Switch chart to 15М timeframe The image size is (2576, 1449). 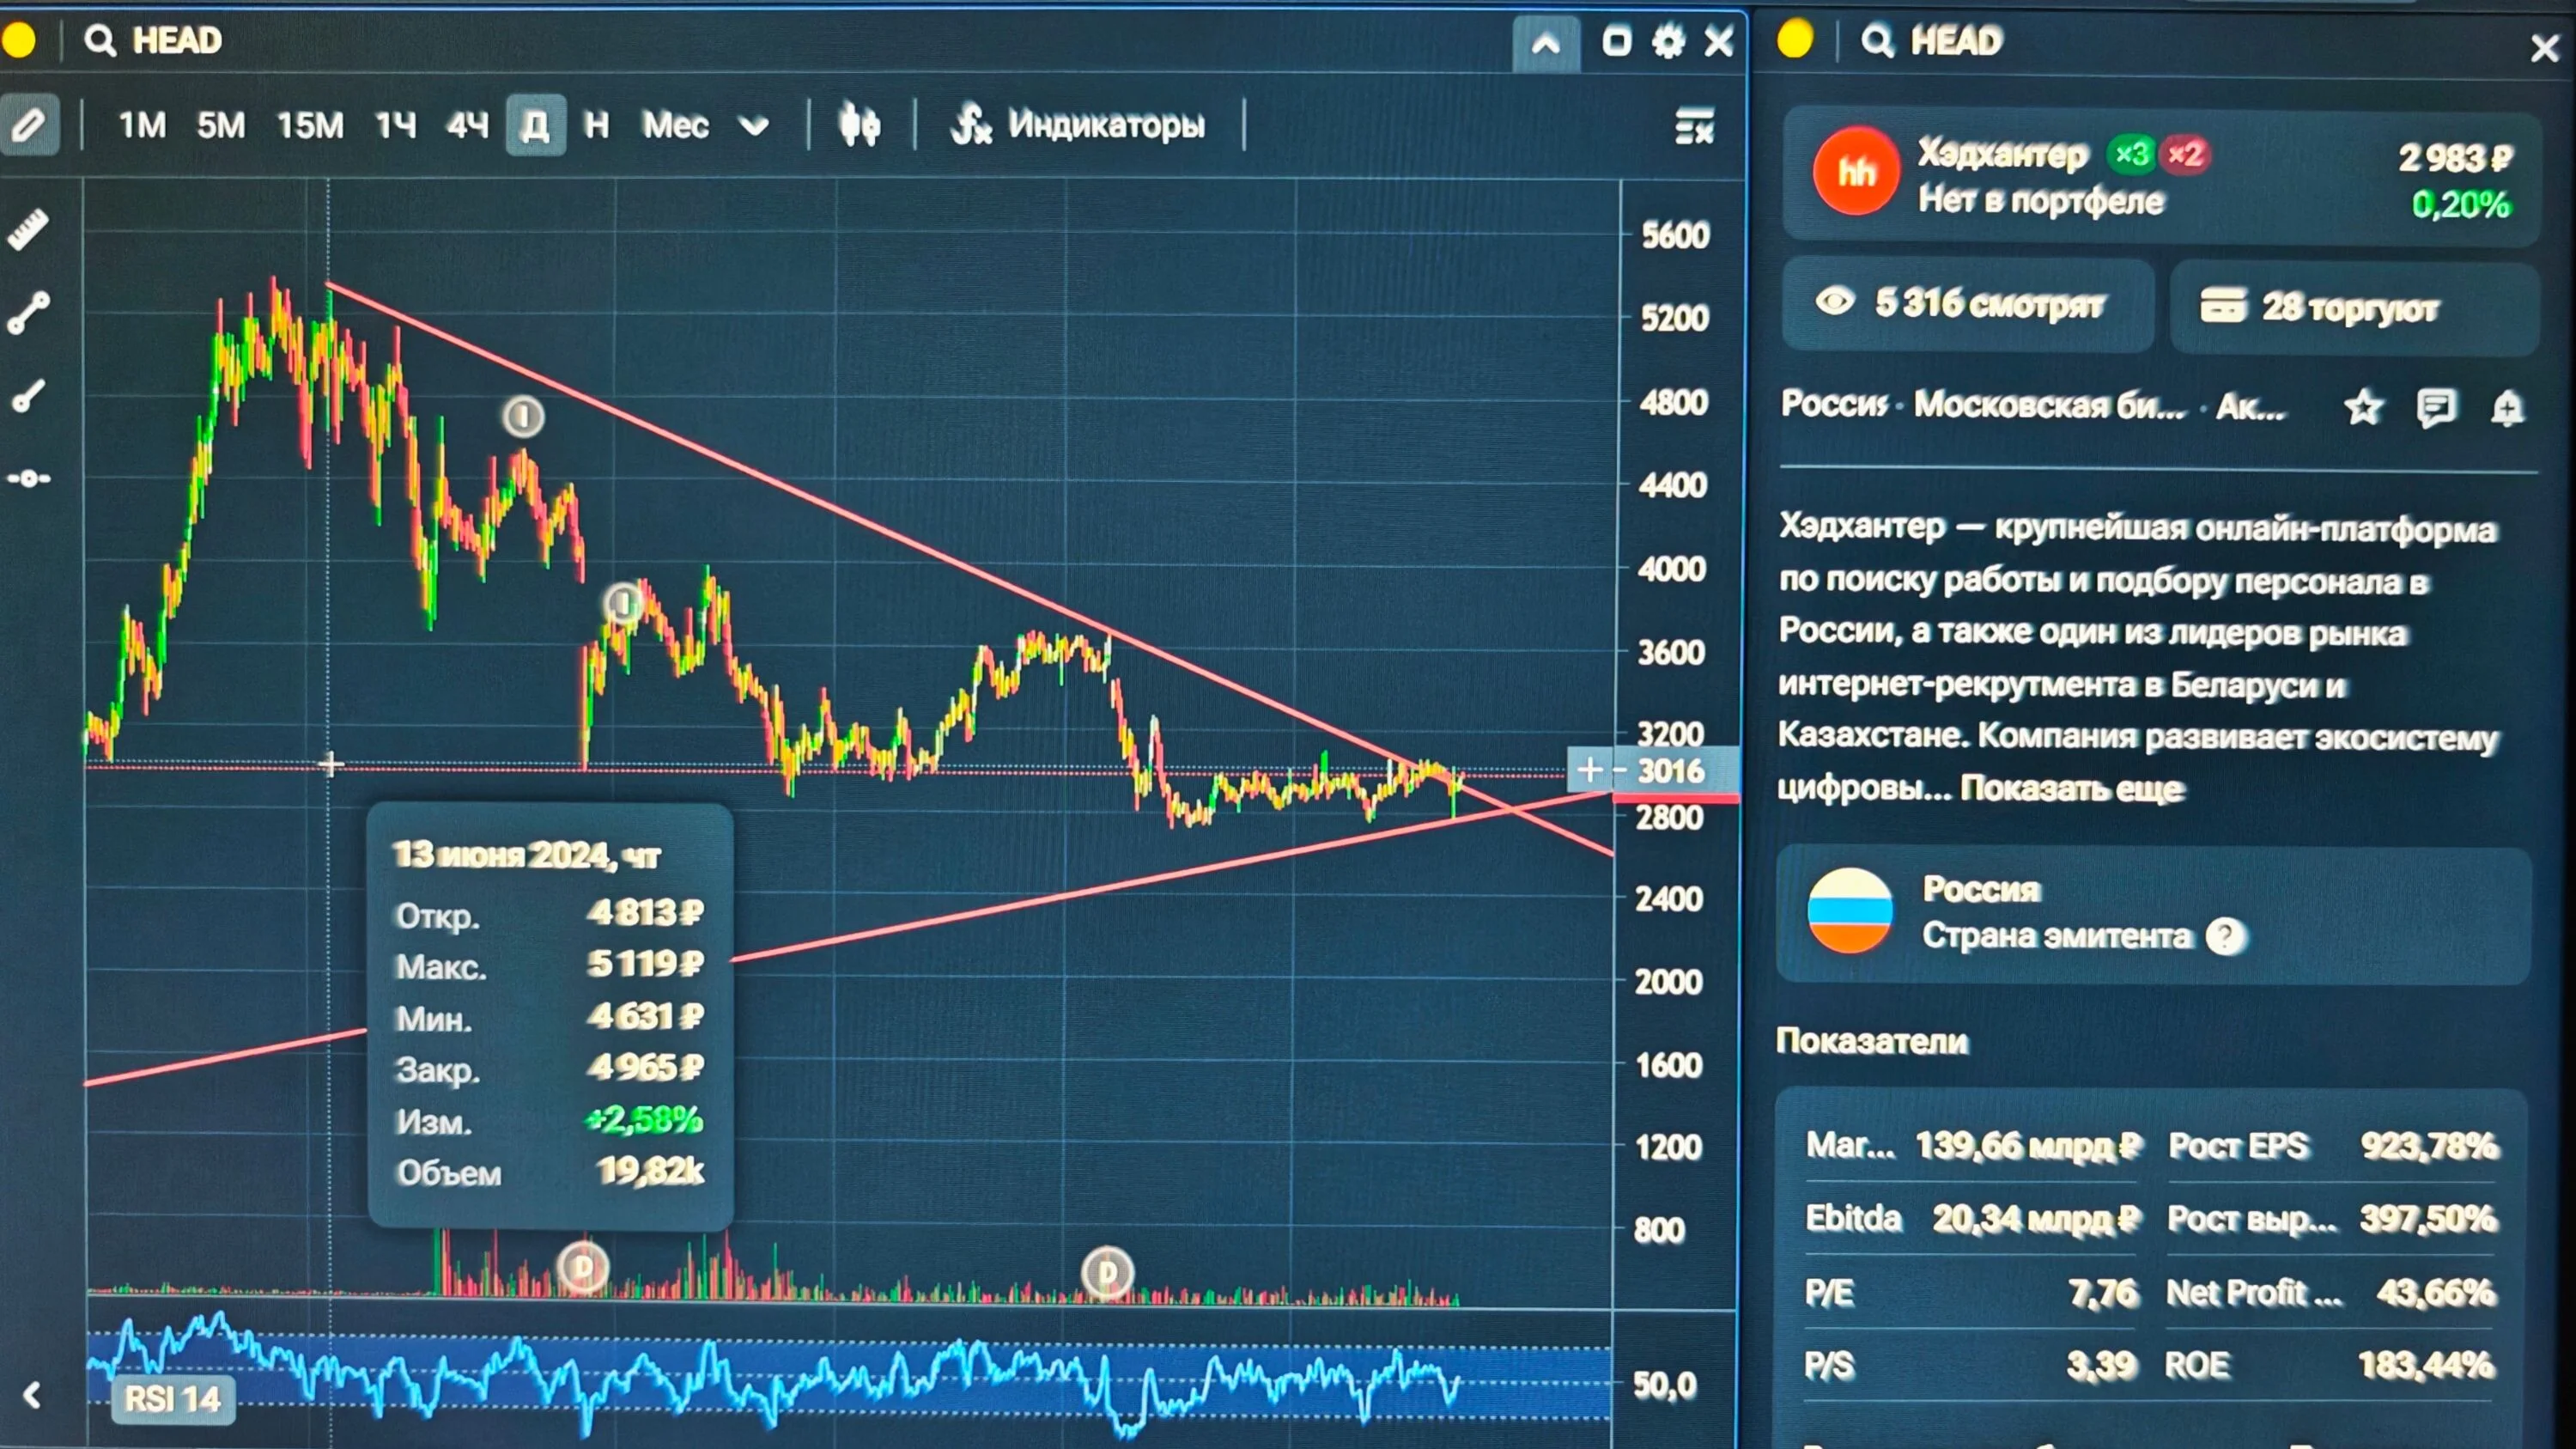[x=310, y=125]
